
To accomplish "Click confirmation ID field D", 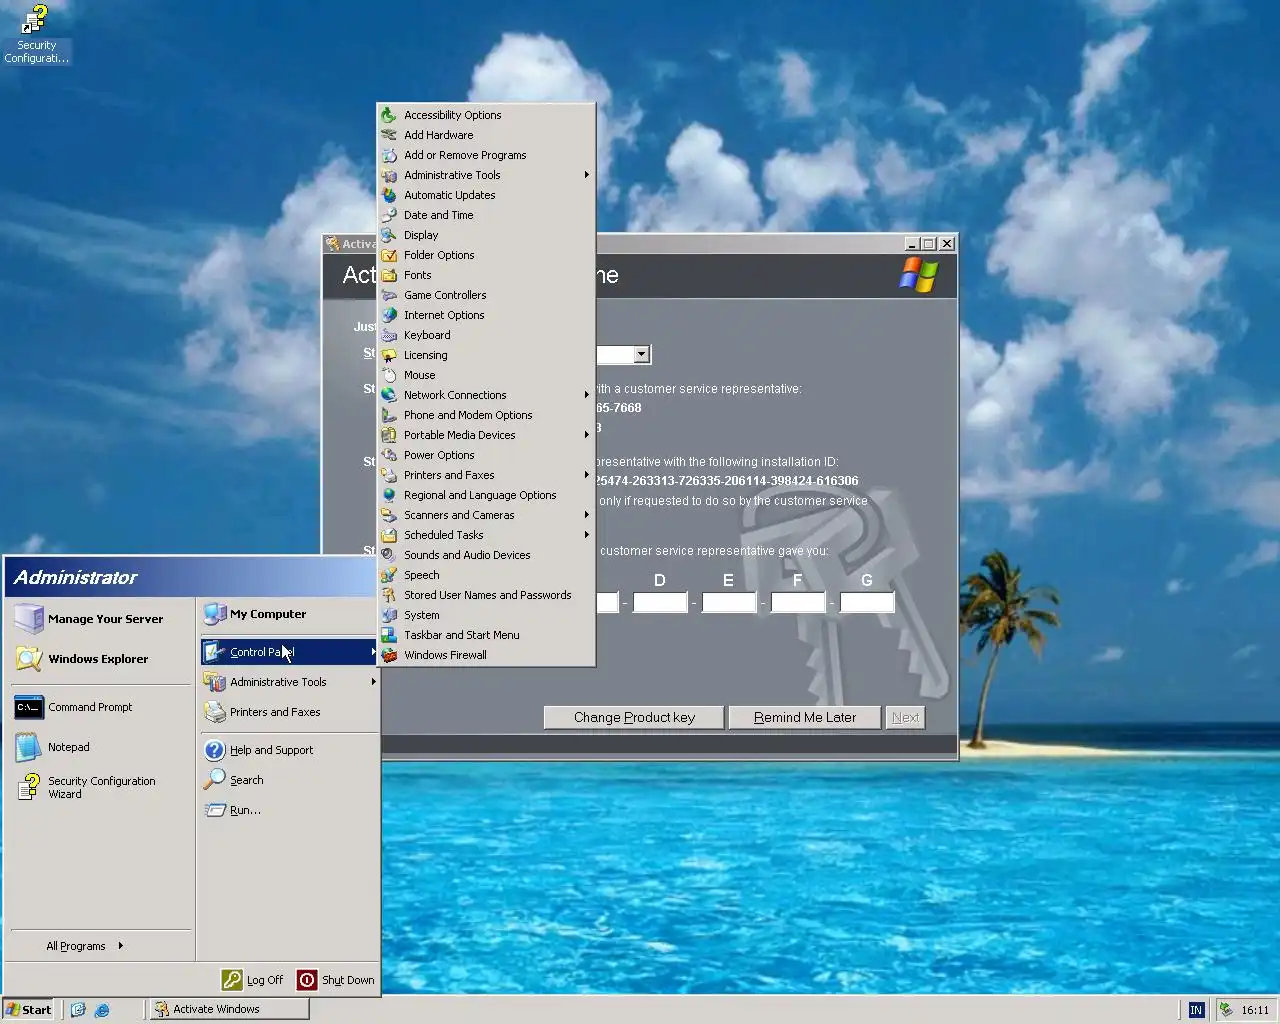I will pyautogui.click(x=660, y=602).
